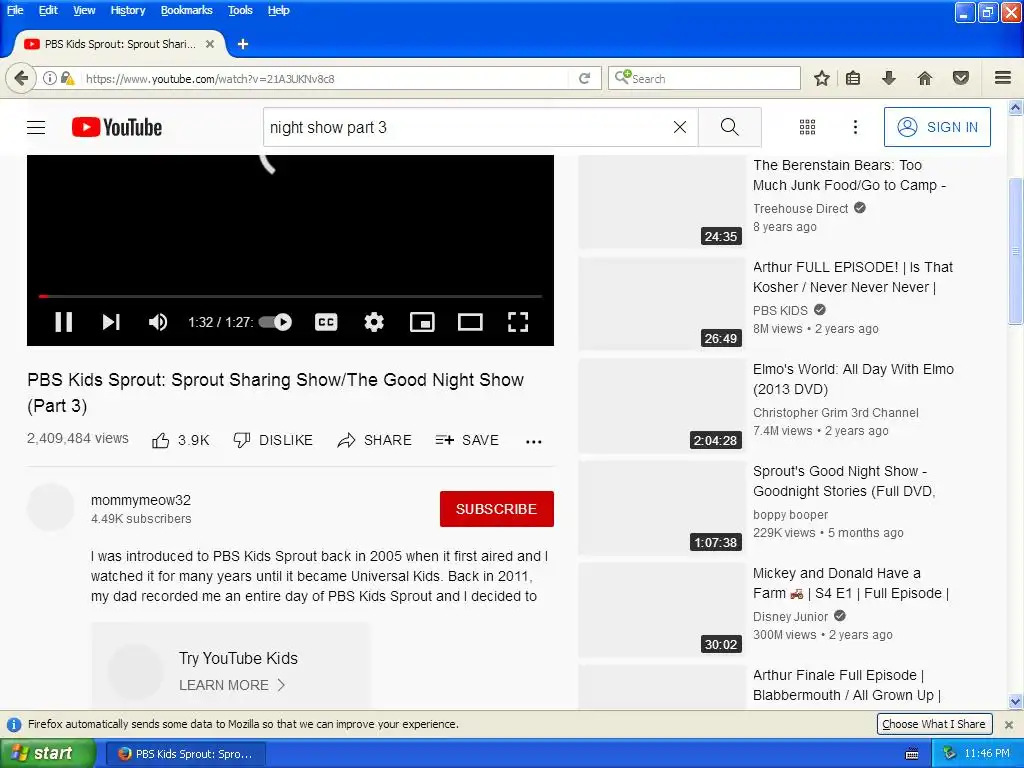Open Arthur Finale Blabbermouth video
The width and height of the screenshot is (1024, 768).
(846, 684)
